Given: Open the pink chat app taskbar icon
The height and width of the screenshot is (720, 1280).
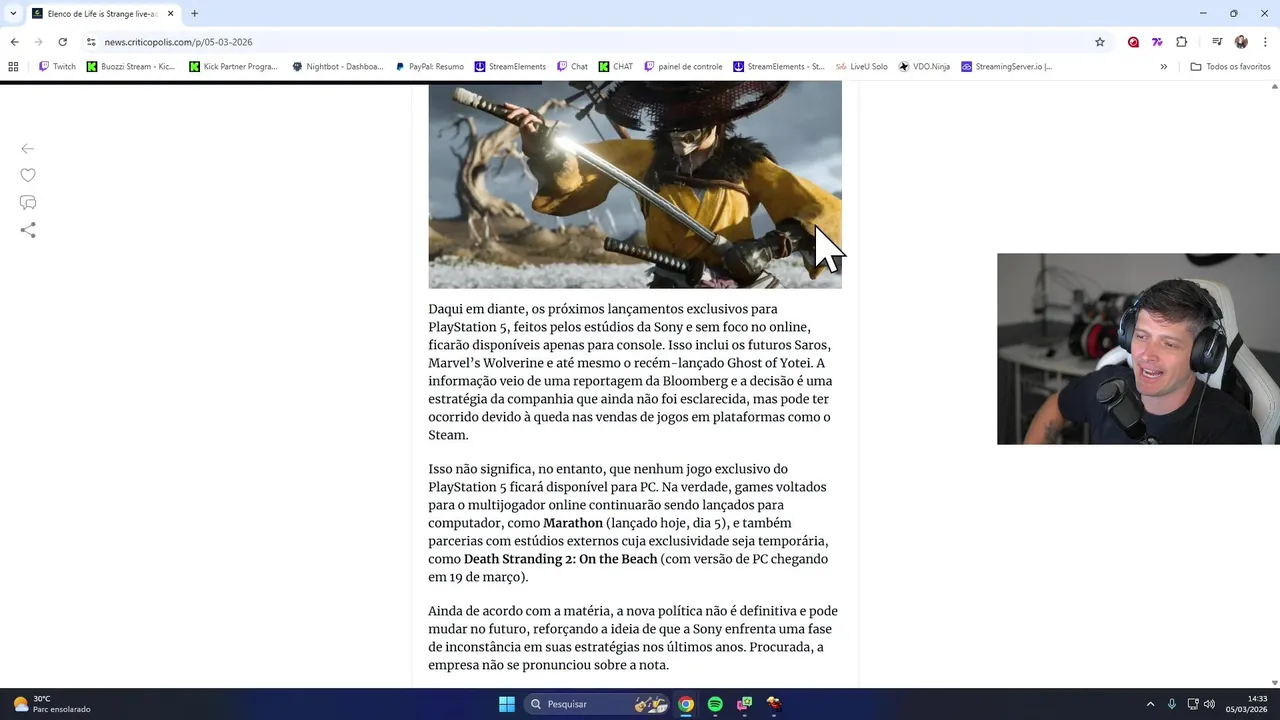Looking at the screenshot, I should 744,704.
